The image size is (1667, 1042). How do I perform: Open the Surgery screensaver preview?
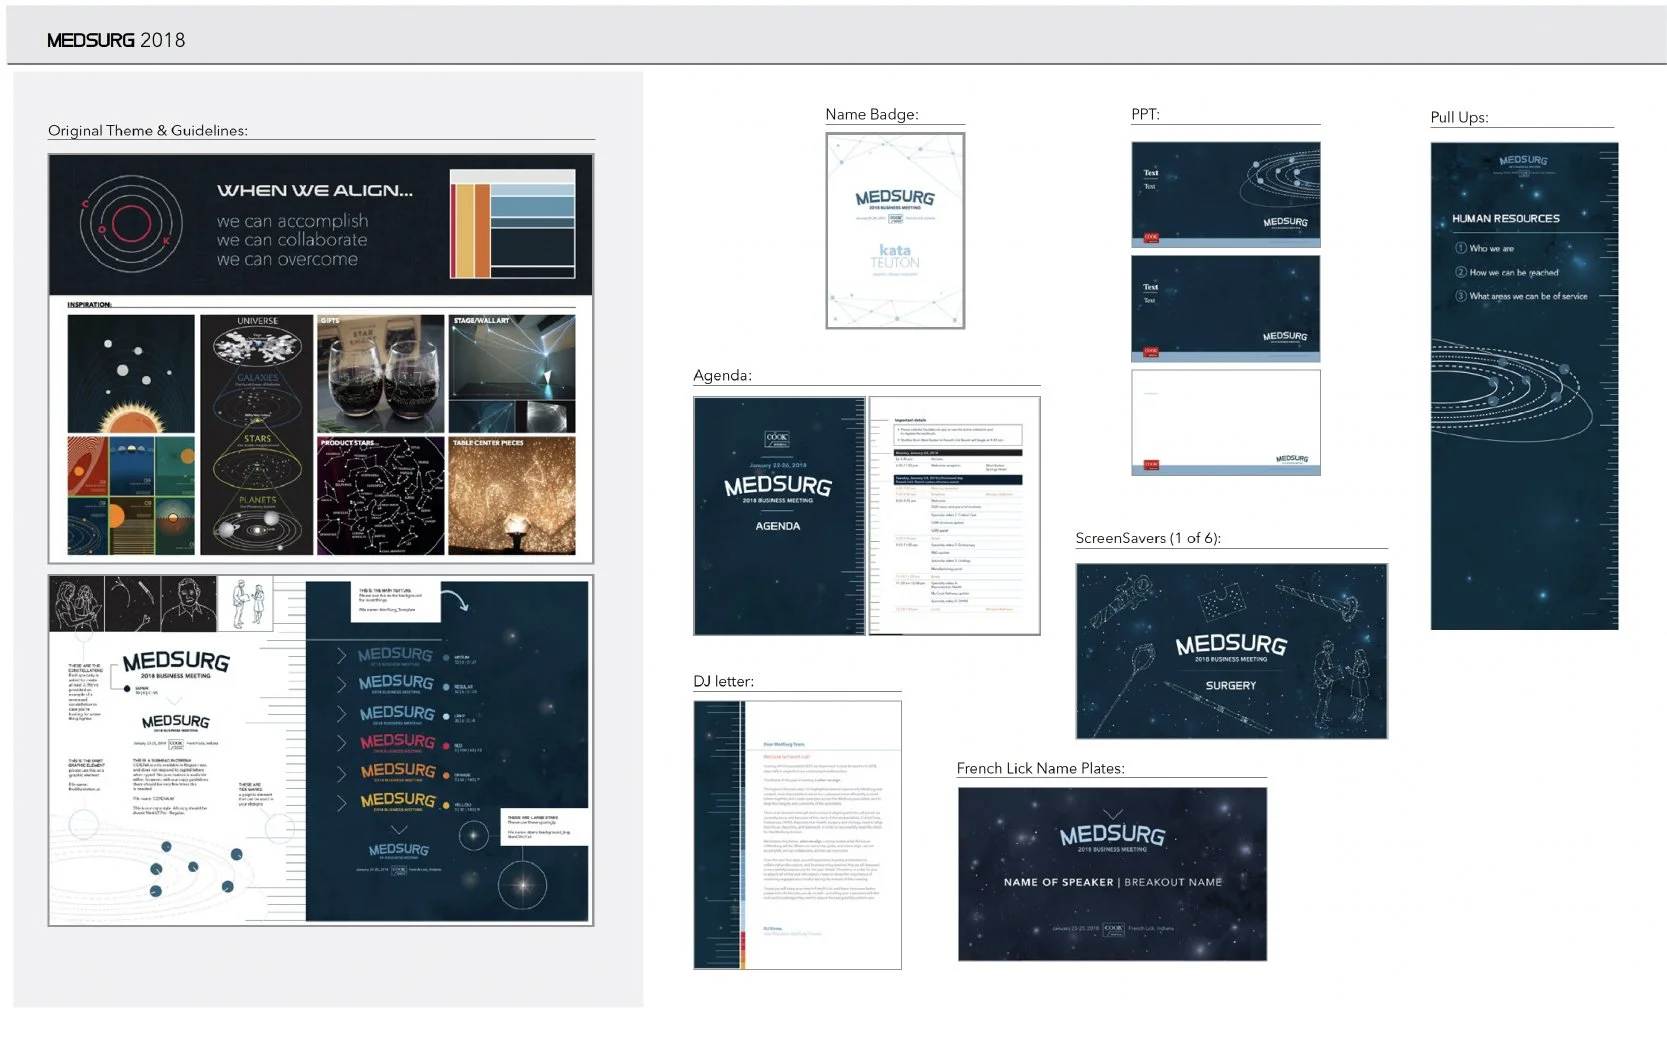tap(1231, 651)
